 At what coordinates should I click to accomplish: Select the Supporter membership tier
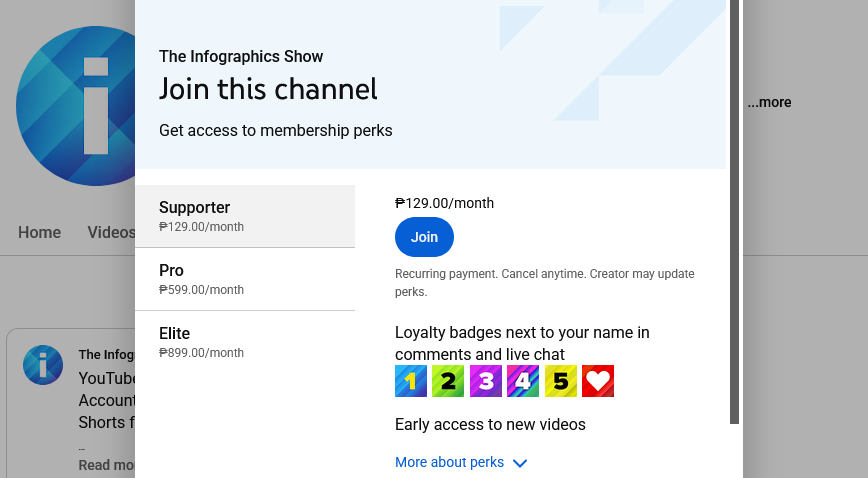245,216
